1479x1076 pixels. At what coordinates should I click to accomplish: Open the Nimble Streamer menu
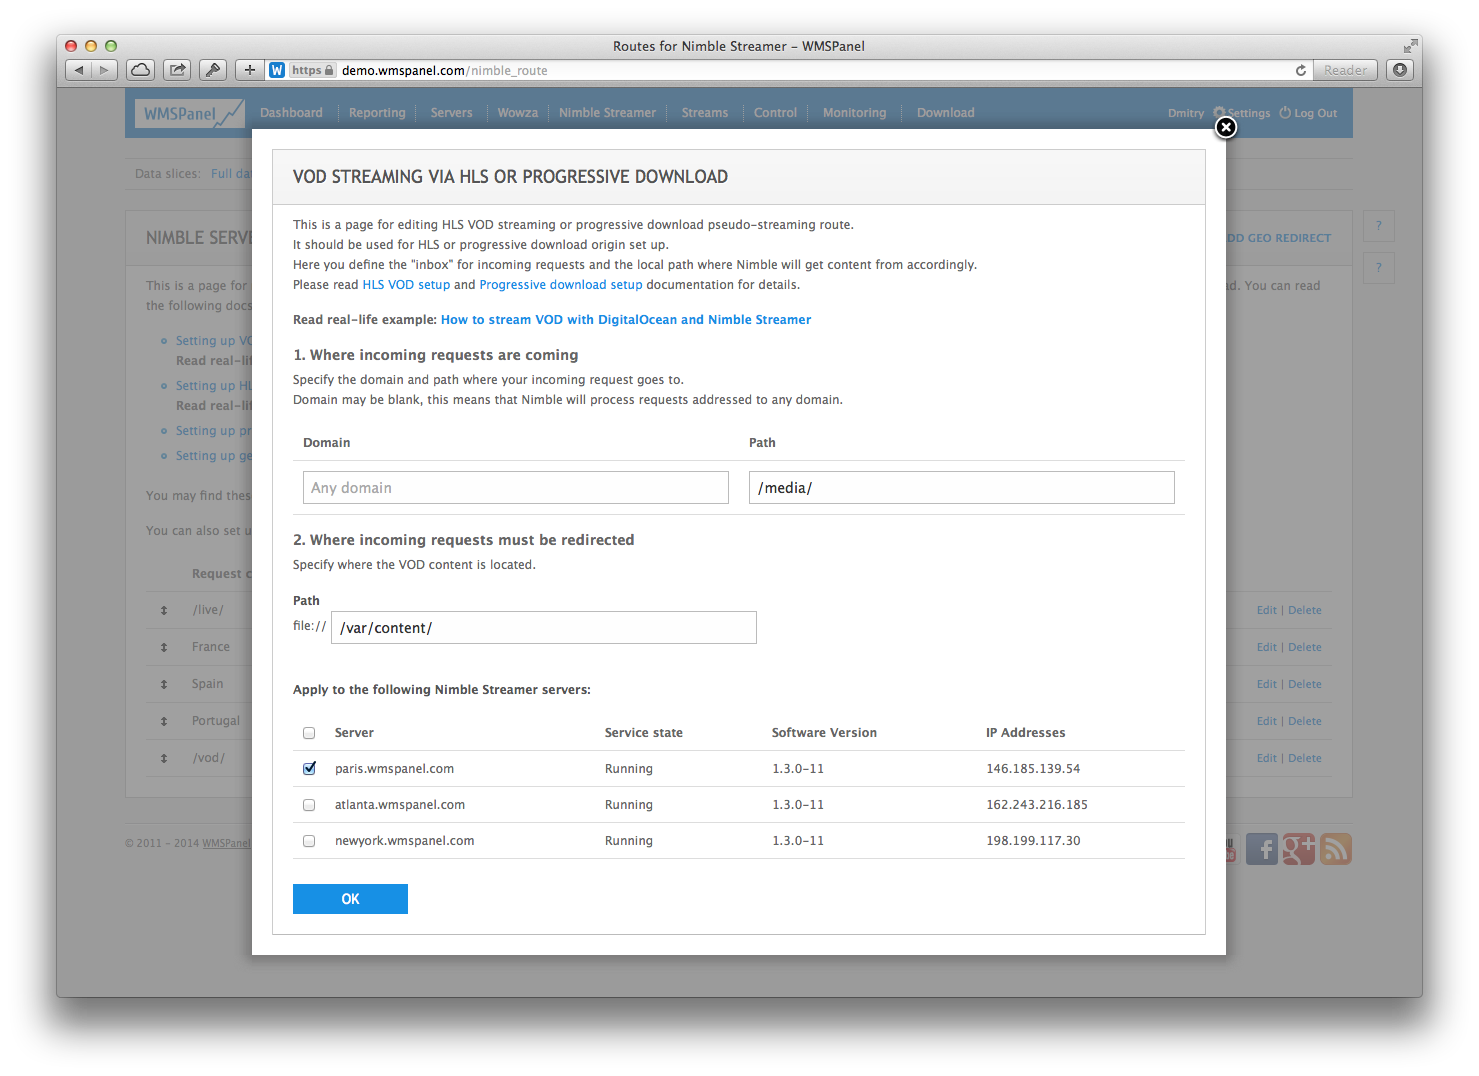coord(607,113)
